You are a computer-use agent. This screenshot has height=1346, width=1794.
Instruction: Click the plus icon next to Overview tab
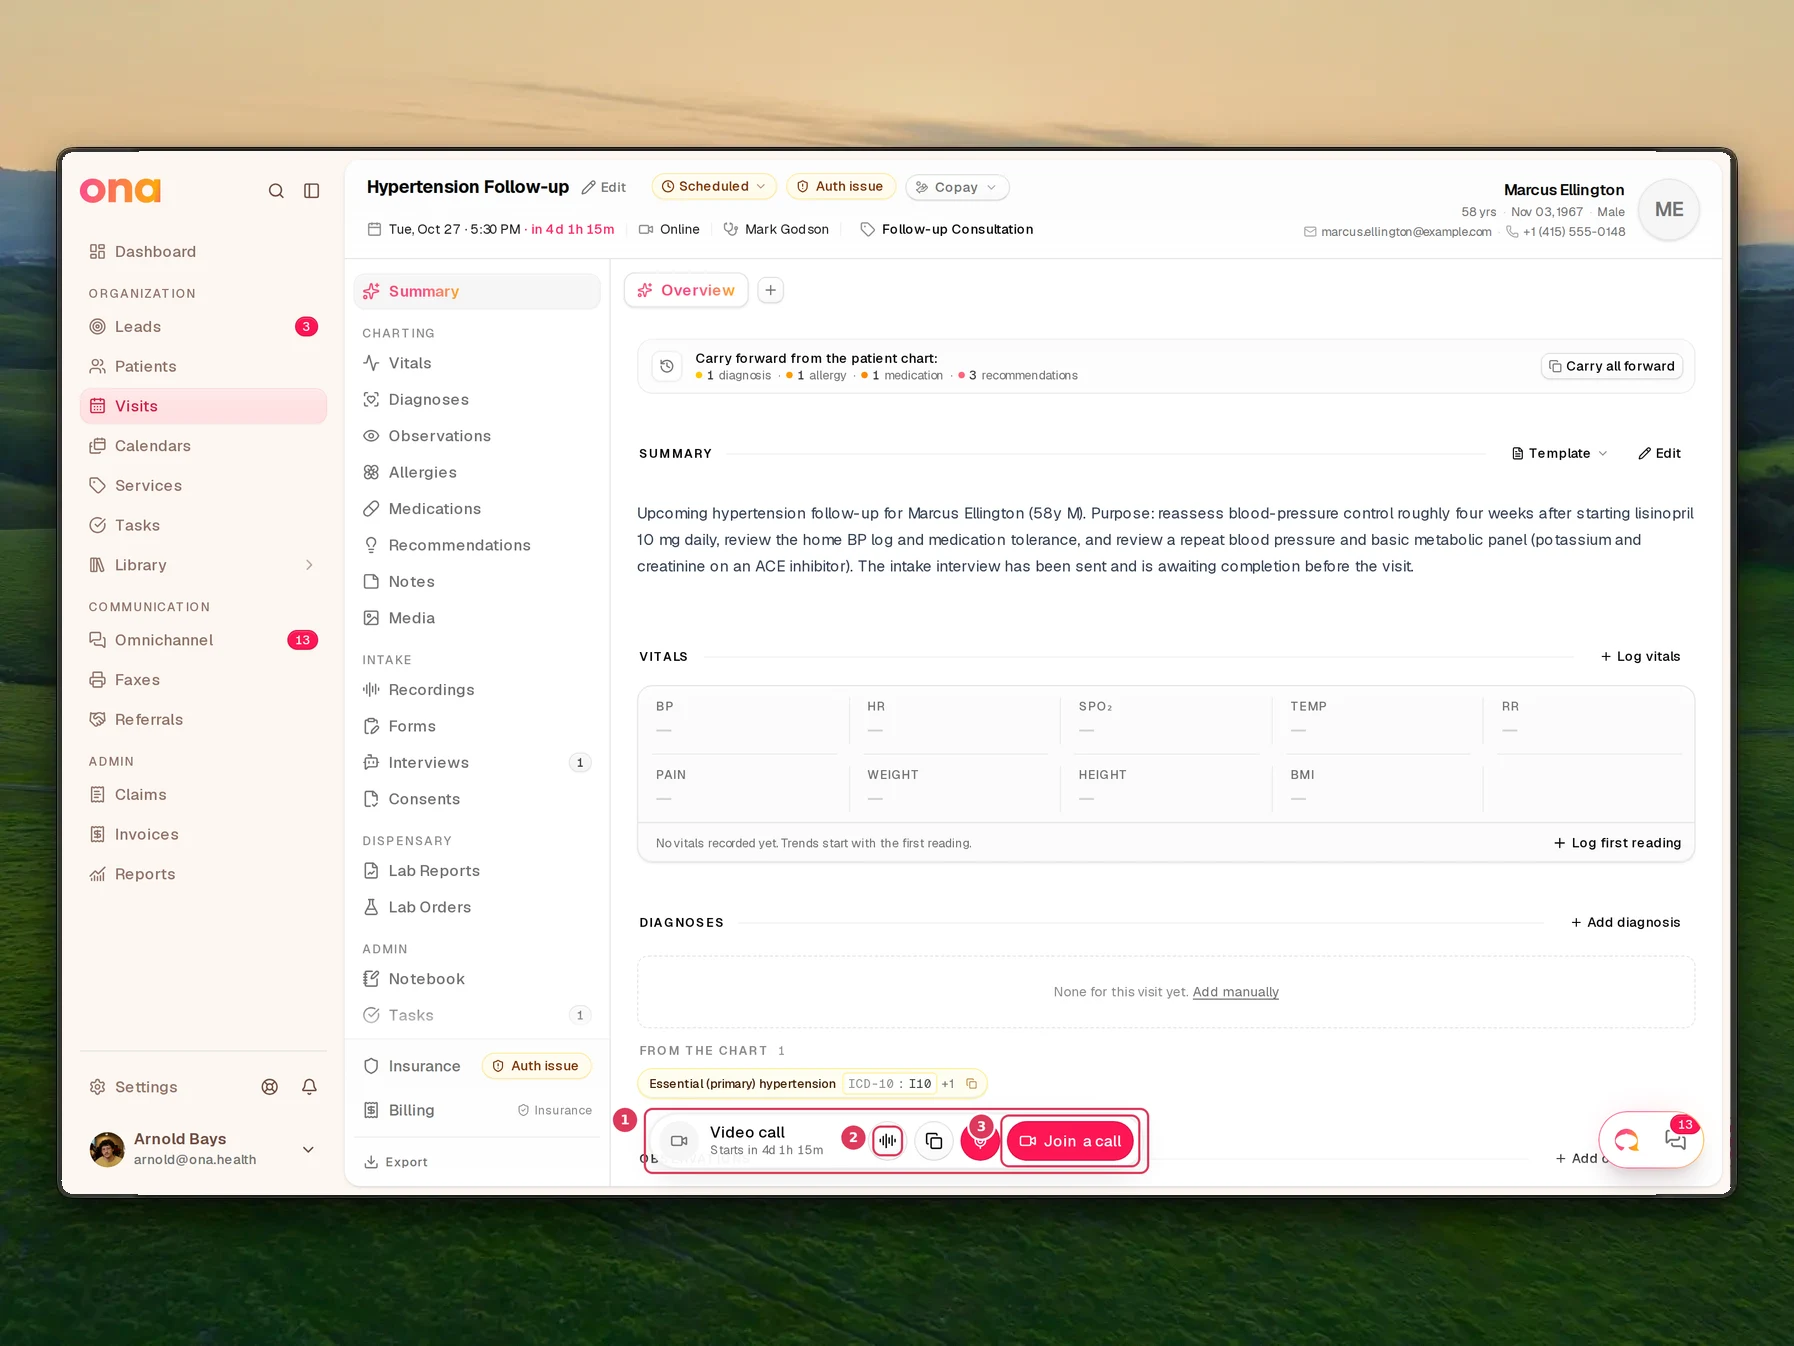(770, 290)
